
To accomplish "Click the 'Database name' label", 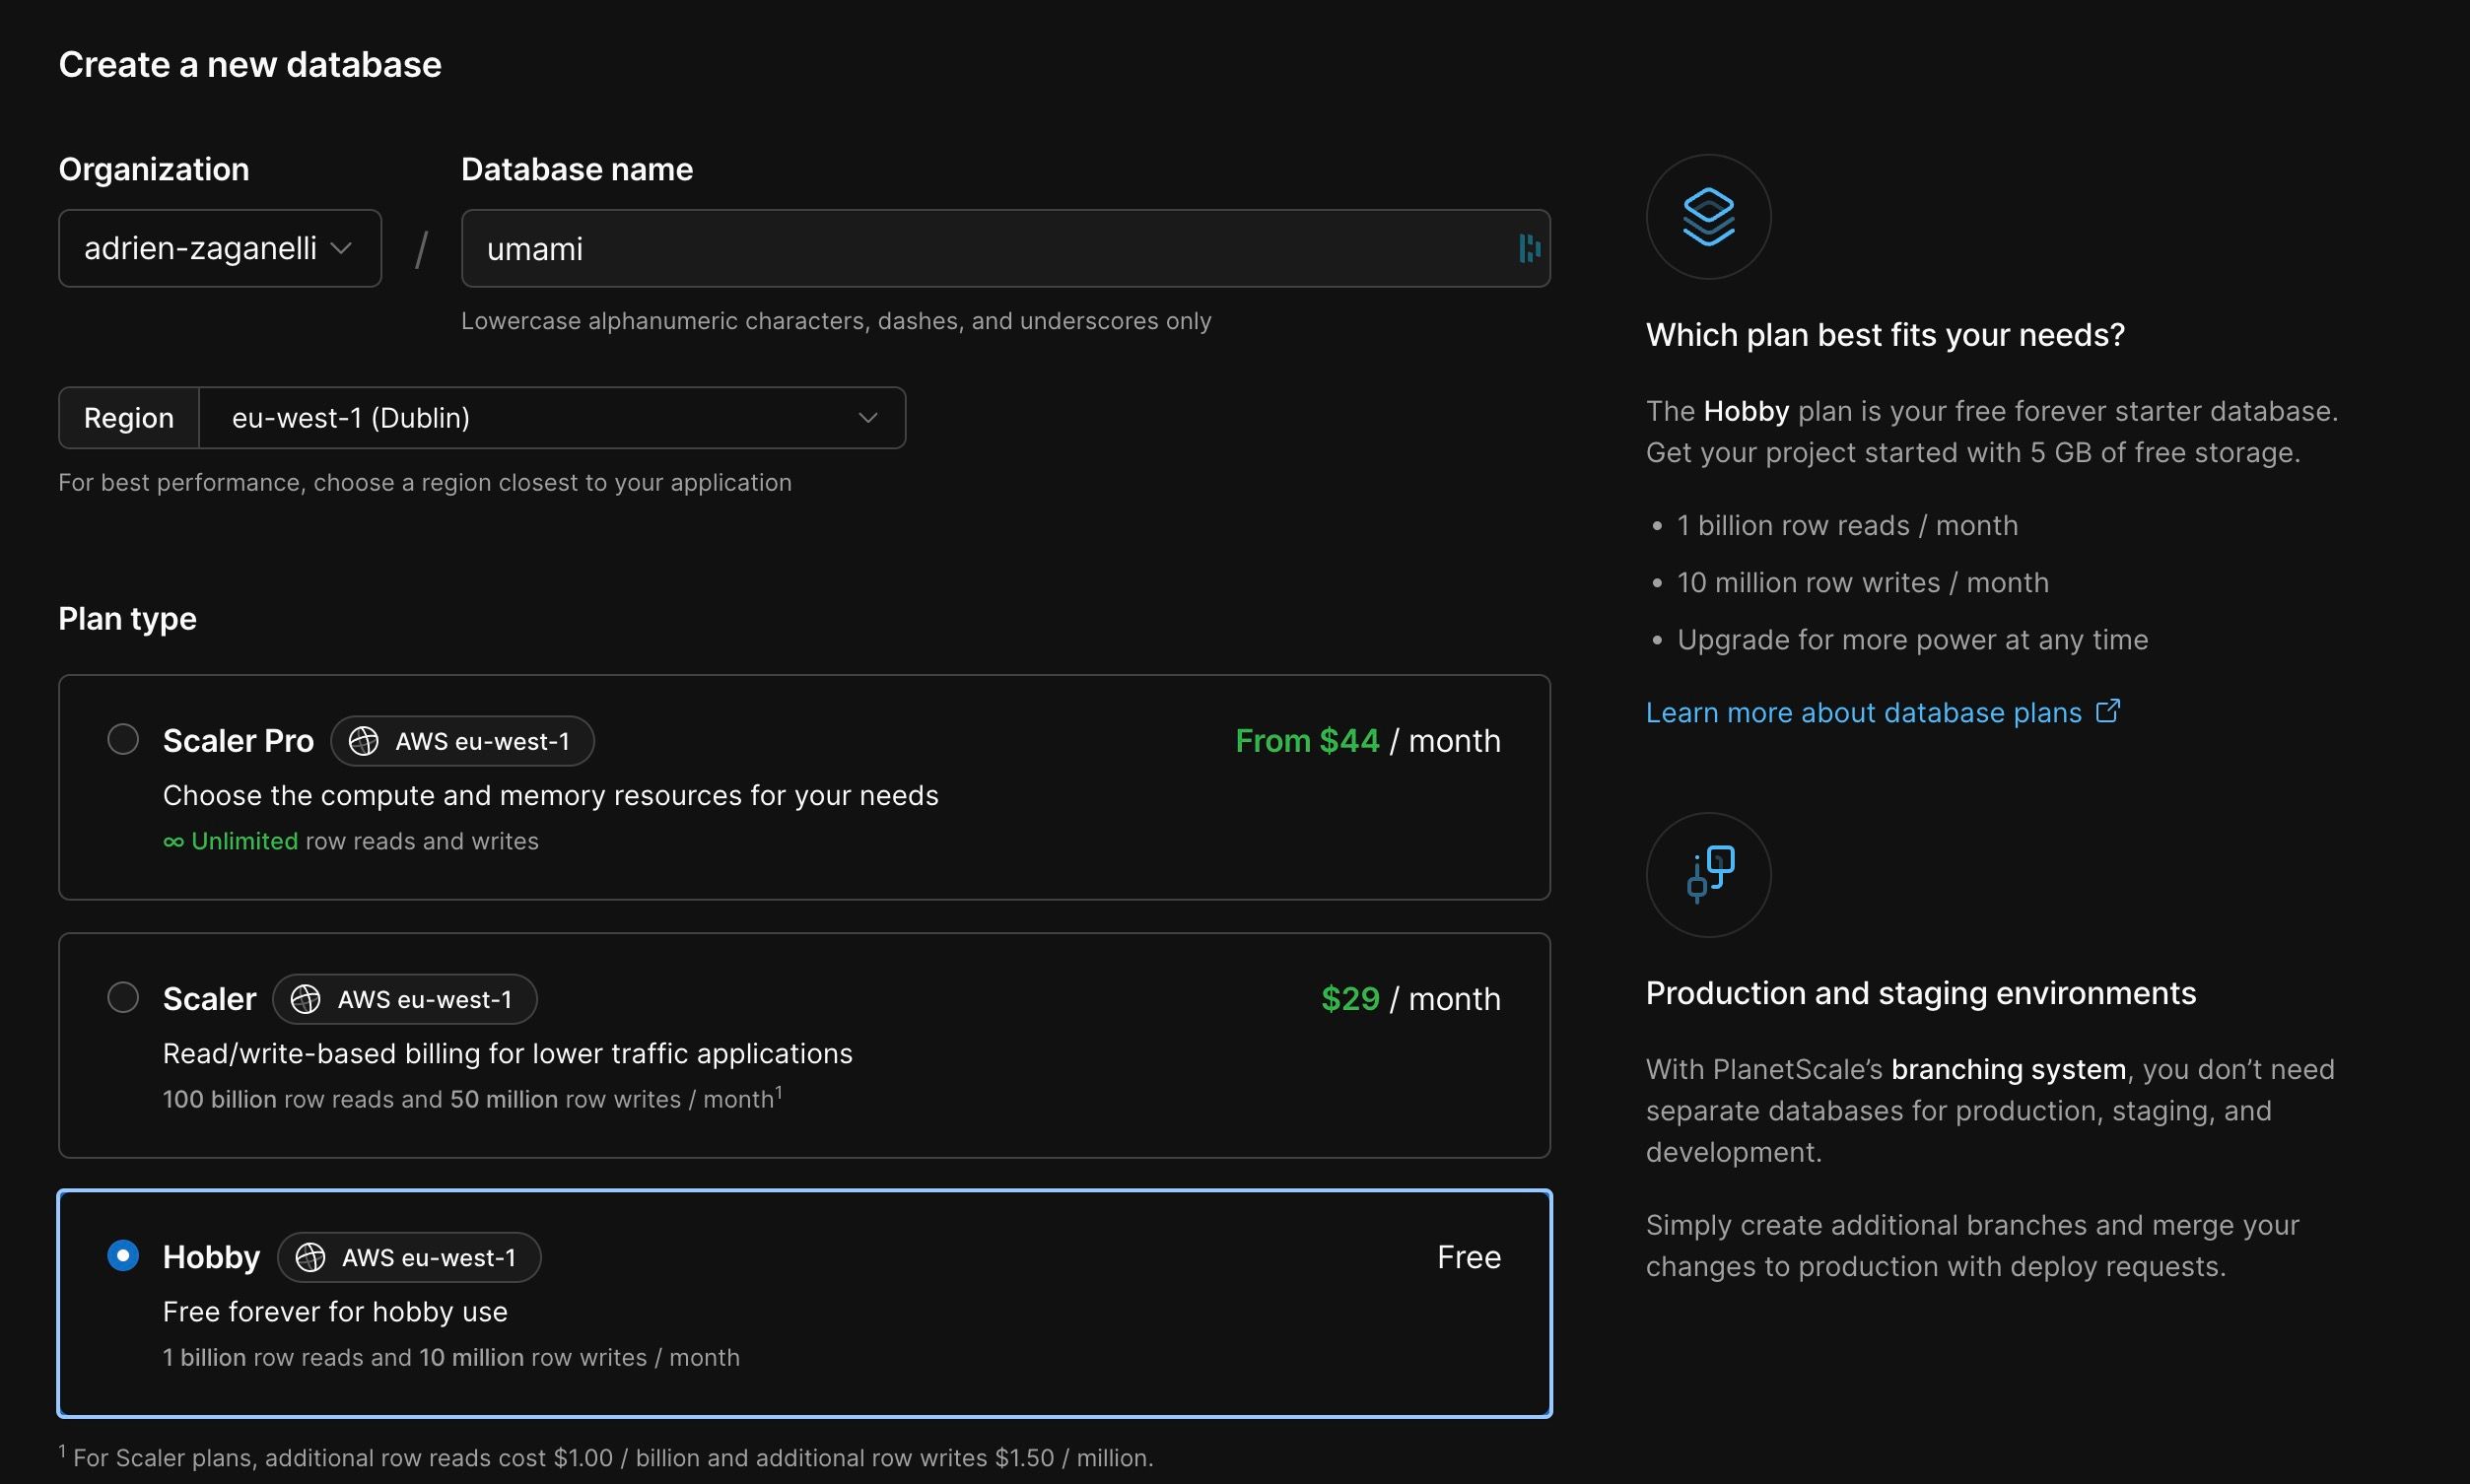I will [577, 170].
